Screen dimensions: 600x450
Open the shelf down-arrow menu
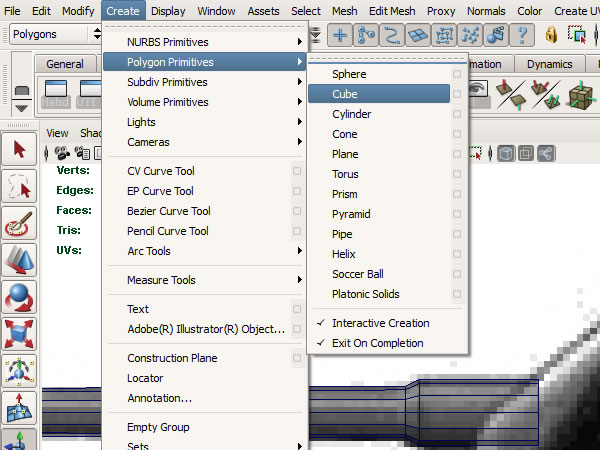tap(21, 109)
